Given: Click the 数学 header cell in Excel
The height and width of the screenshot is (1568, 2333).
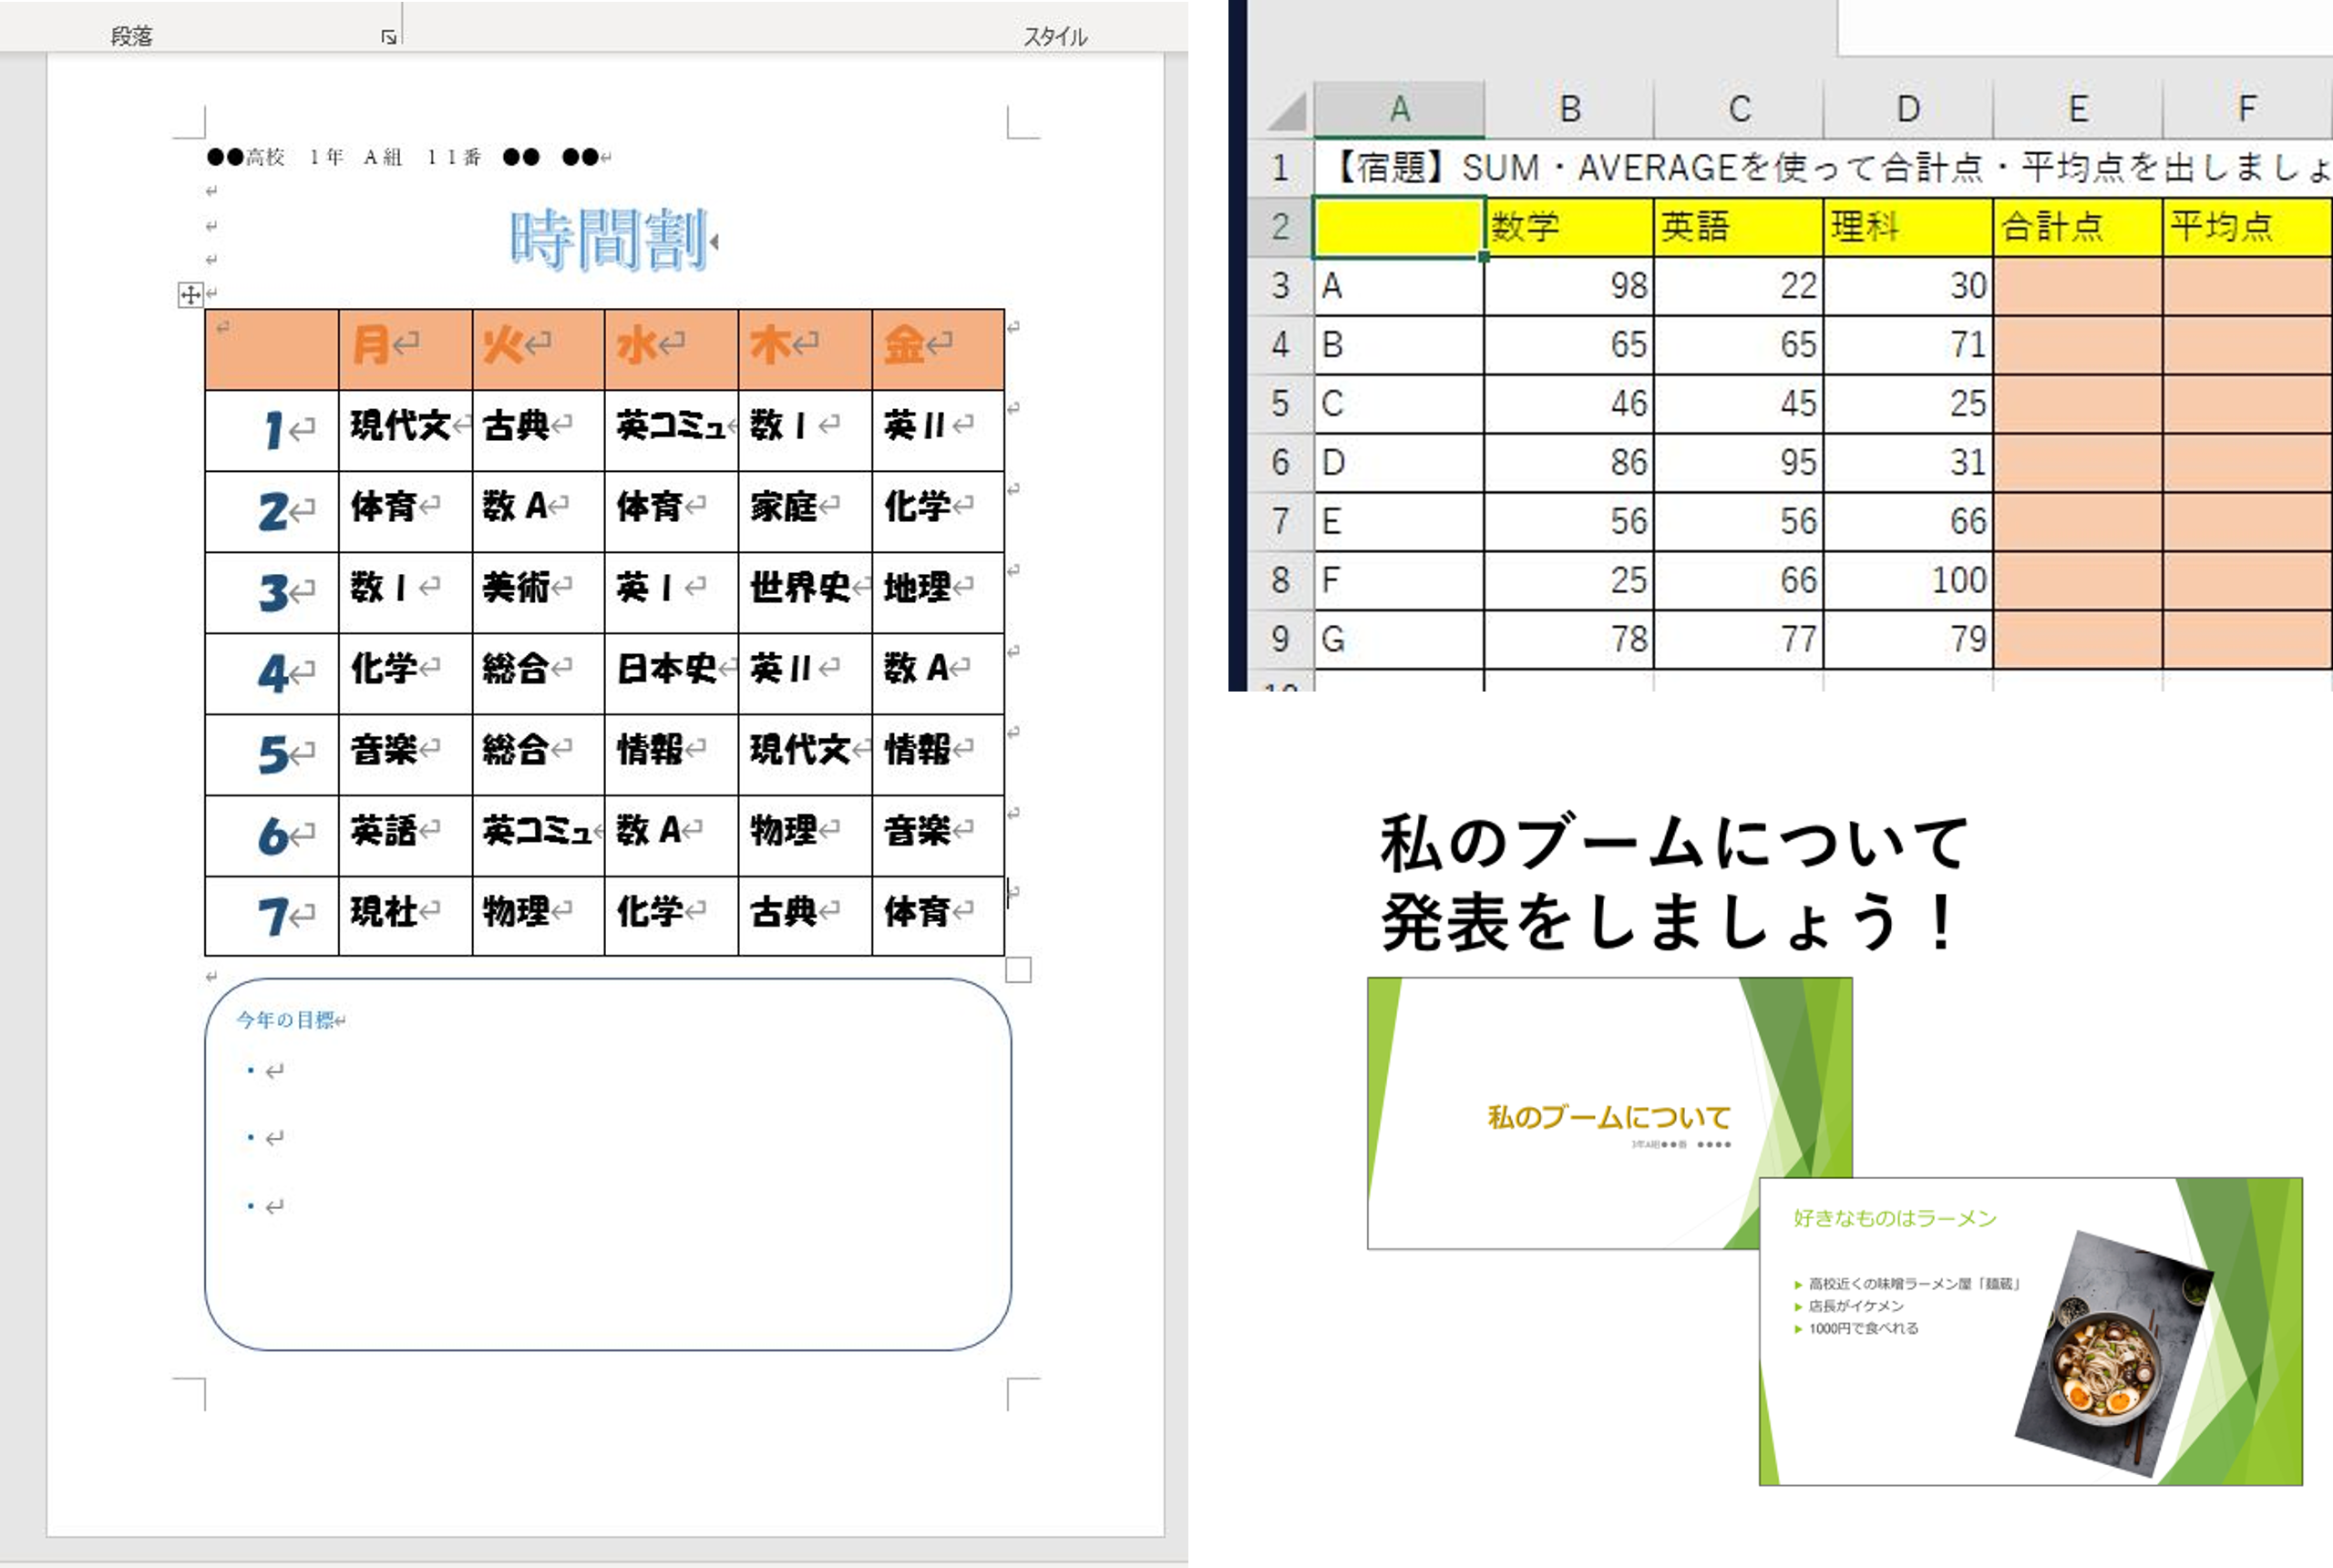Looking at the screenshot, I should (1569, 227).
